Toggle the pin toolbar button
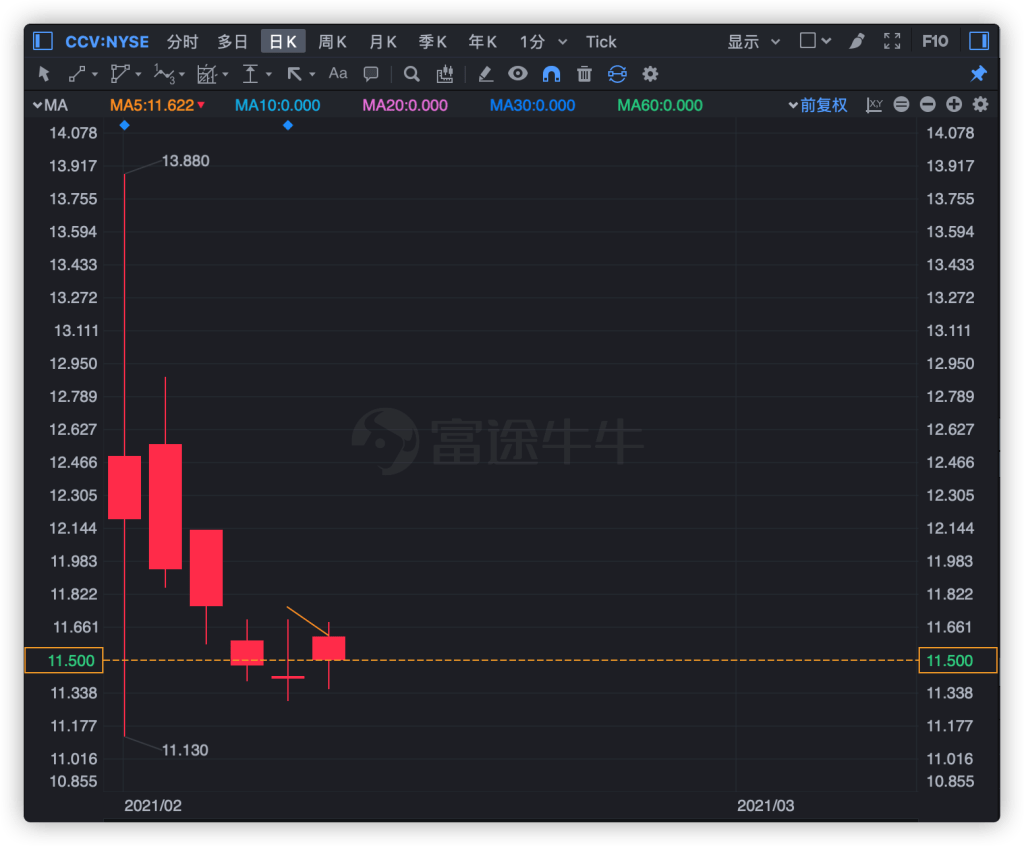 point(979,74)
